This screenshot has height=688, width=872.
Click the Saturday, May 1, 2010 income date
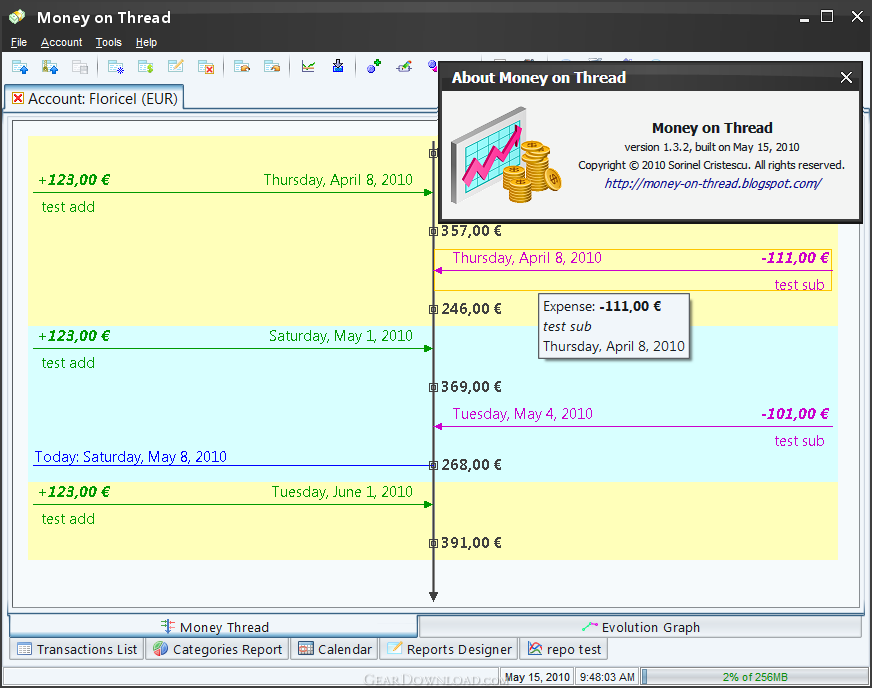pyautogui.click(x=340, y=336)
